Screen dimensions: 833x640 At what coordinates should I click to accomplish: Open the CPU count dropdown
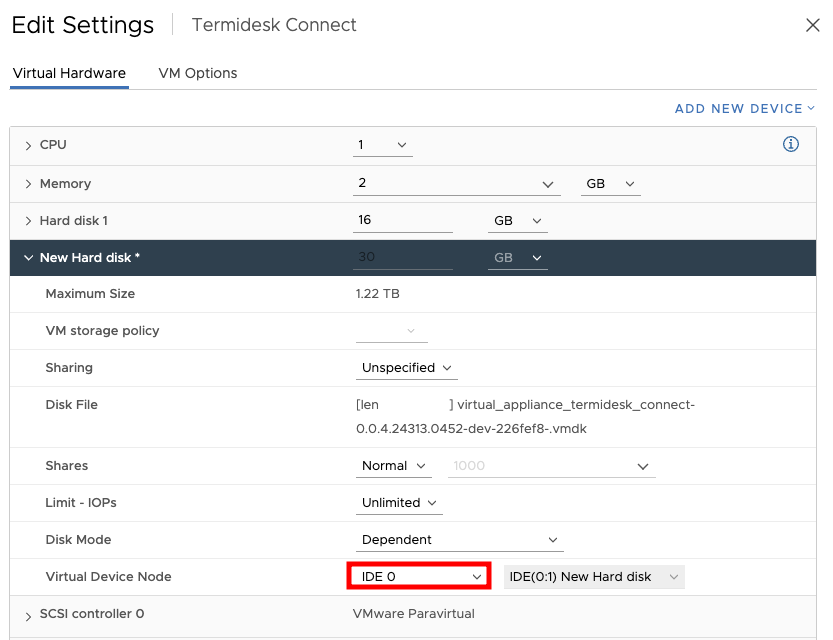coord(384,145)
